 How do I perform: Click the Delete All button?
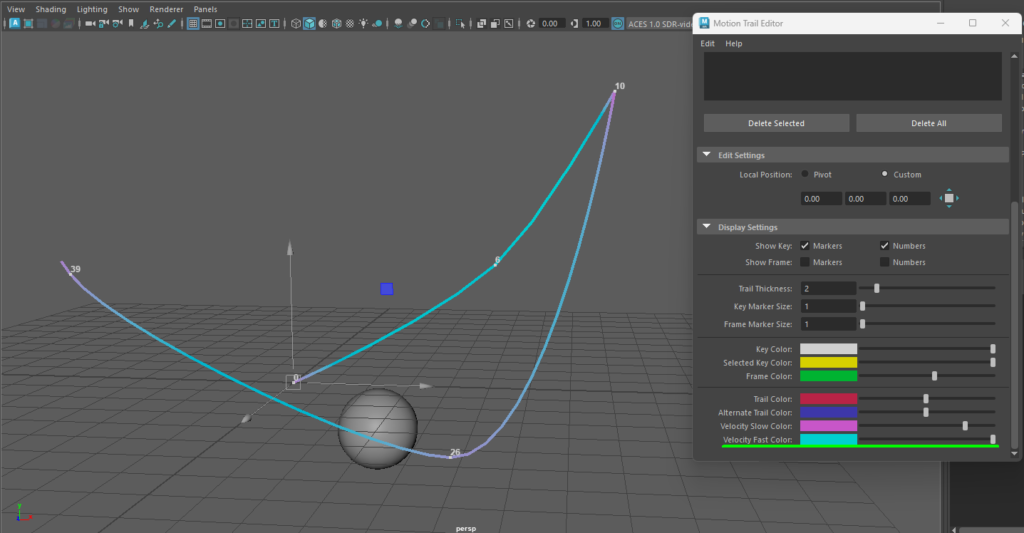click(x=928, y=123)
